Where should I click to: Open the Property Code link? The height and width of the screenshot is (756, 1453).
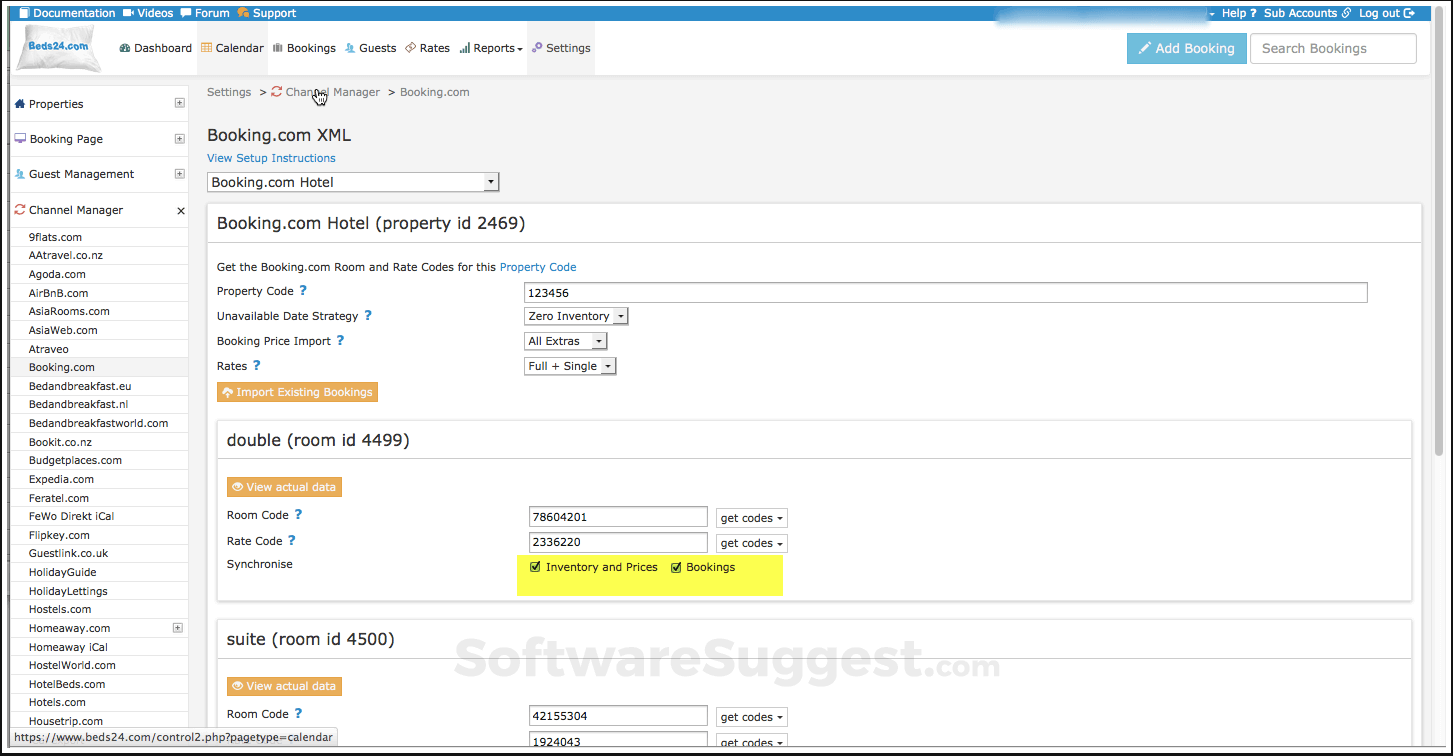tap(538, 267)
